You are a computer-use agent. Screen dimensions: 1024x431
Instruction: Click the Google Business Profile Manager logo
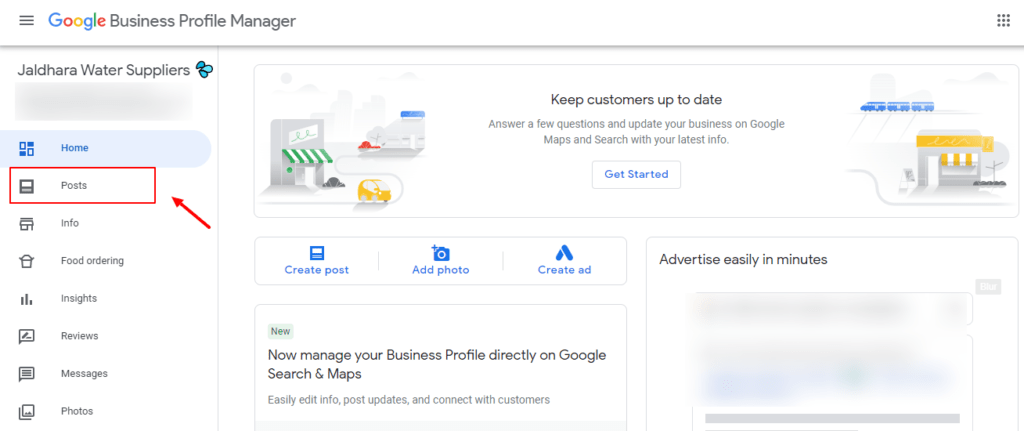[172, 21]
